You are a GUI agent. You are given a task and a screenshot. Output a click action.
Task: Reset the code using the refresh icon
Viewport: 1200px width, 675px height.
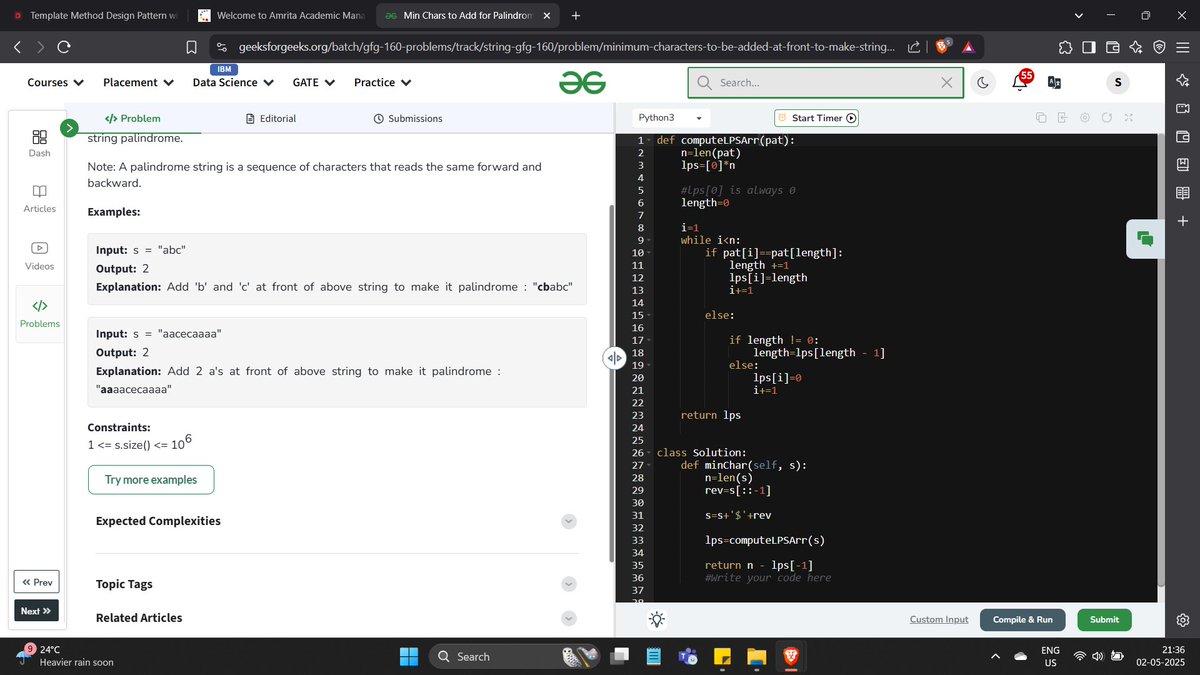point(1106,117)
